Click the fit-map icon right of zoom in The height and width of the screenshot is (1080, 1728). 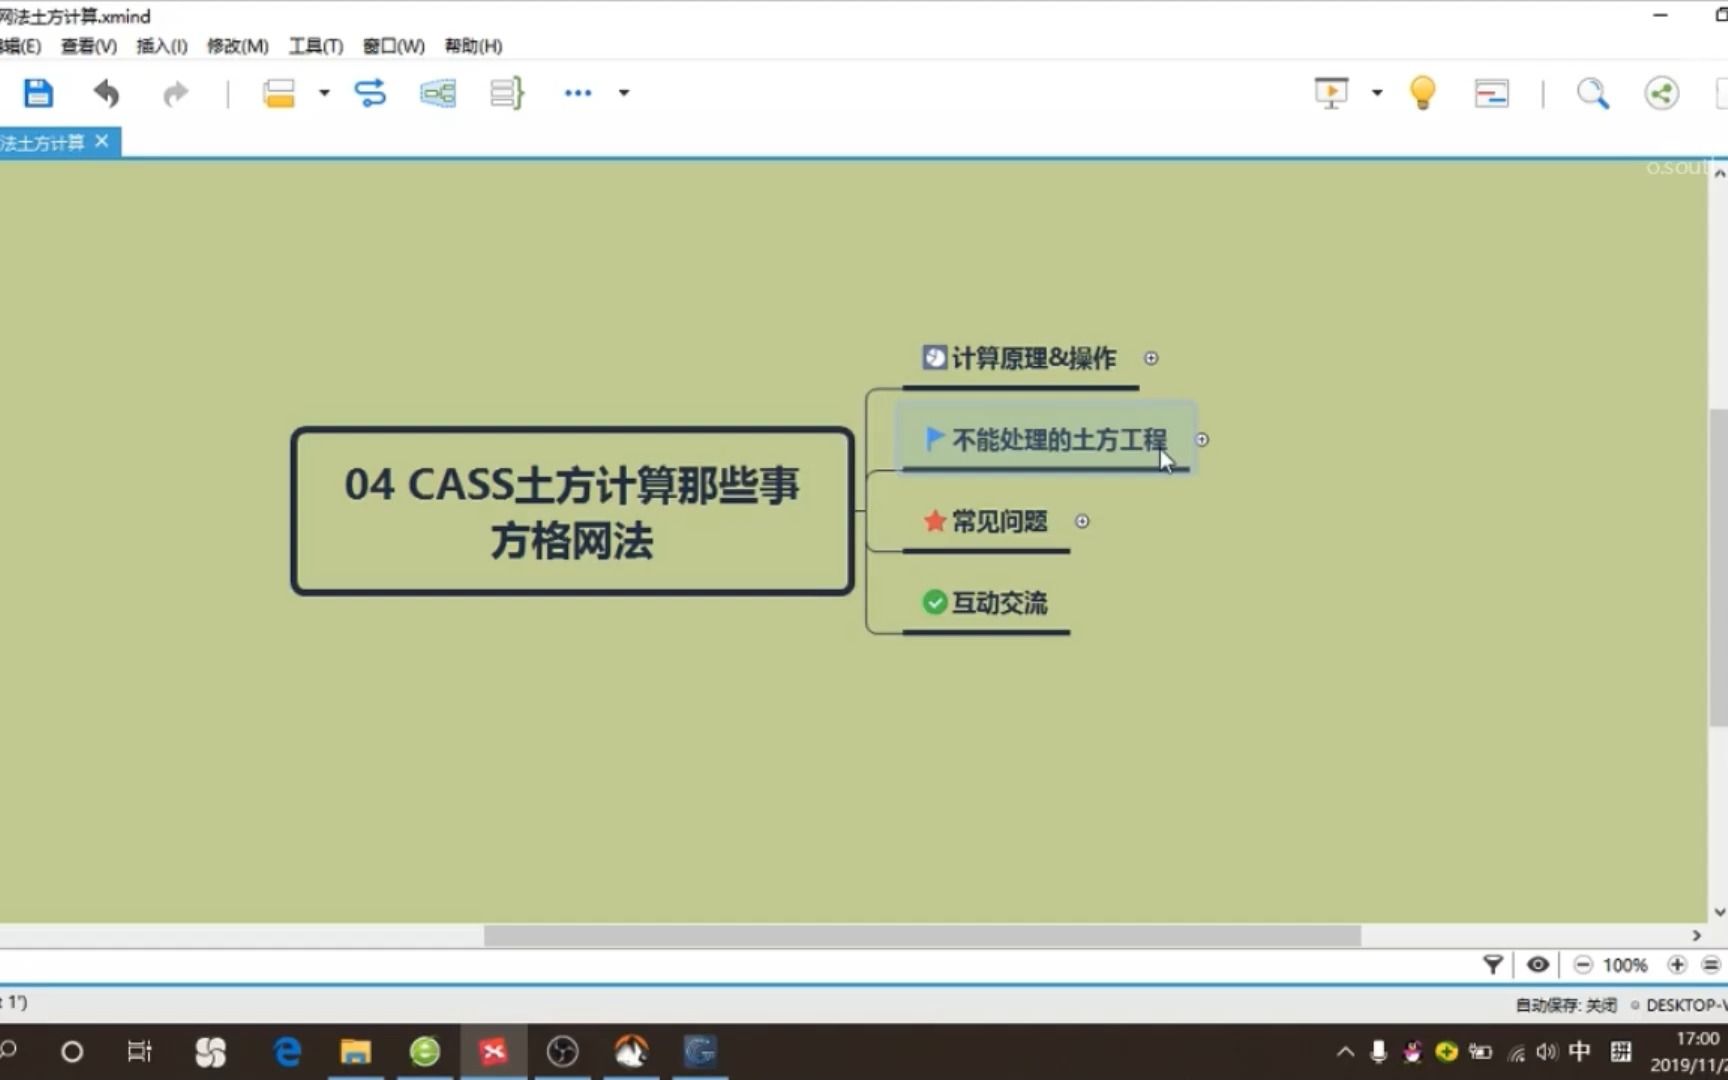[1711, 965]
